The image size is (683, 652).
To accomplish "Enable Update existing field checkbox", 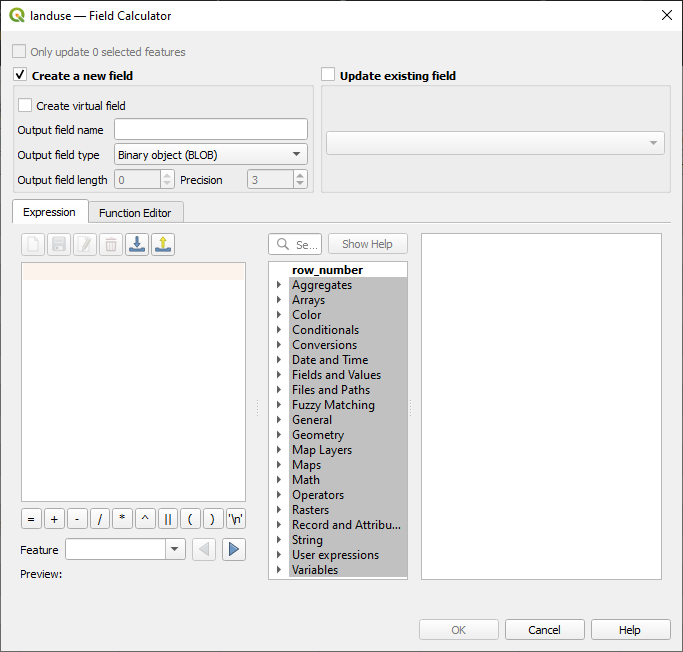I will (x=328, y=75).
